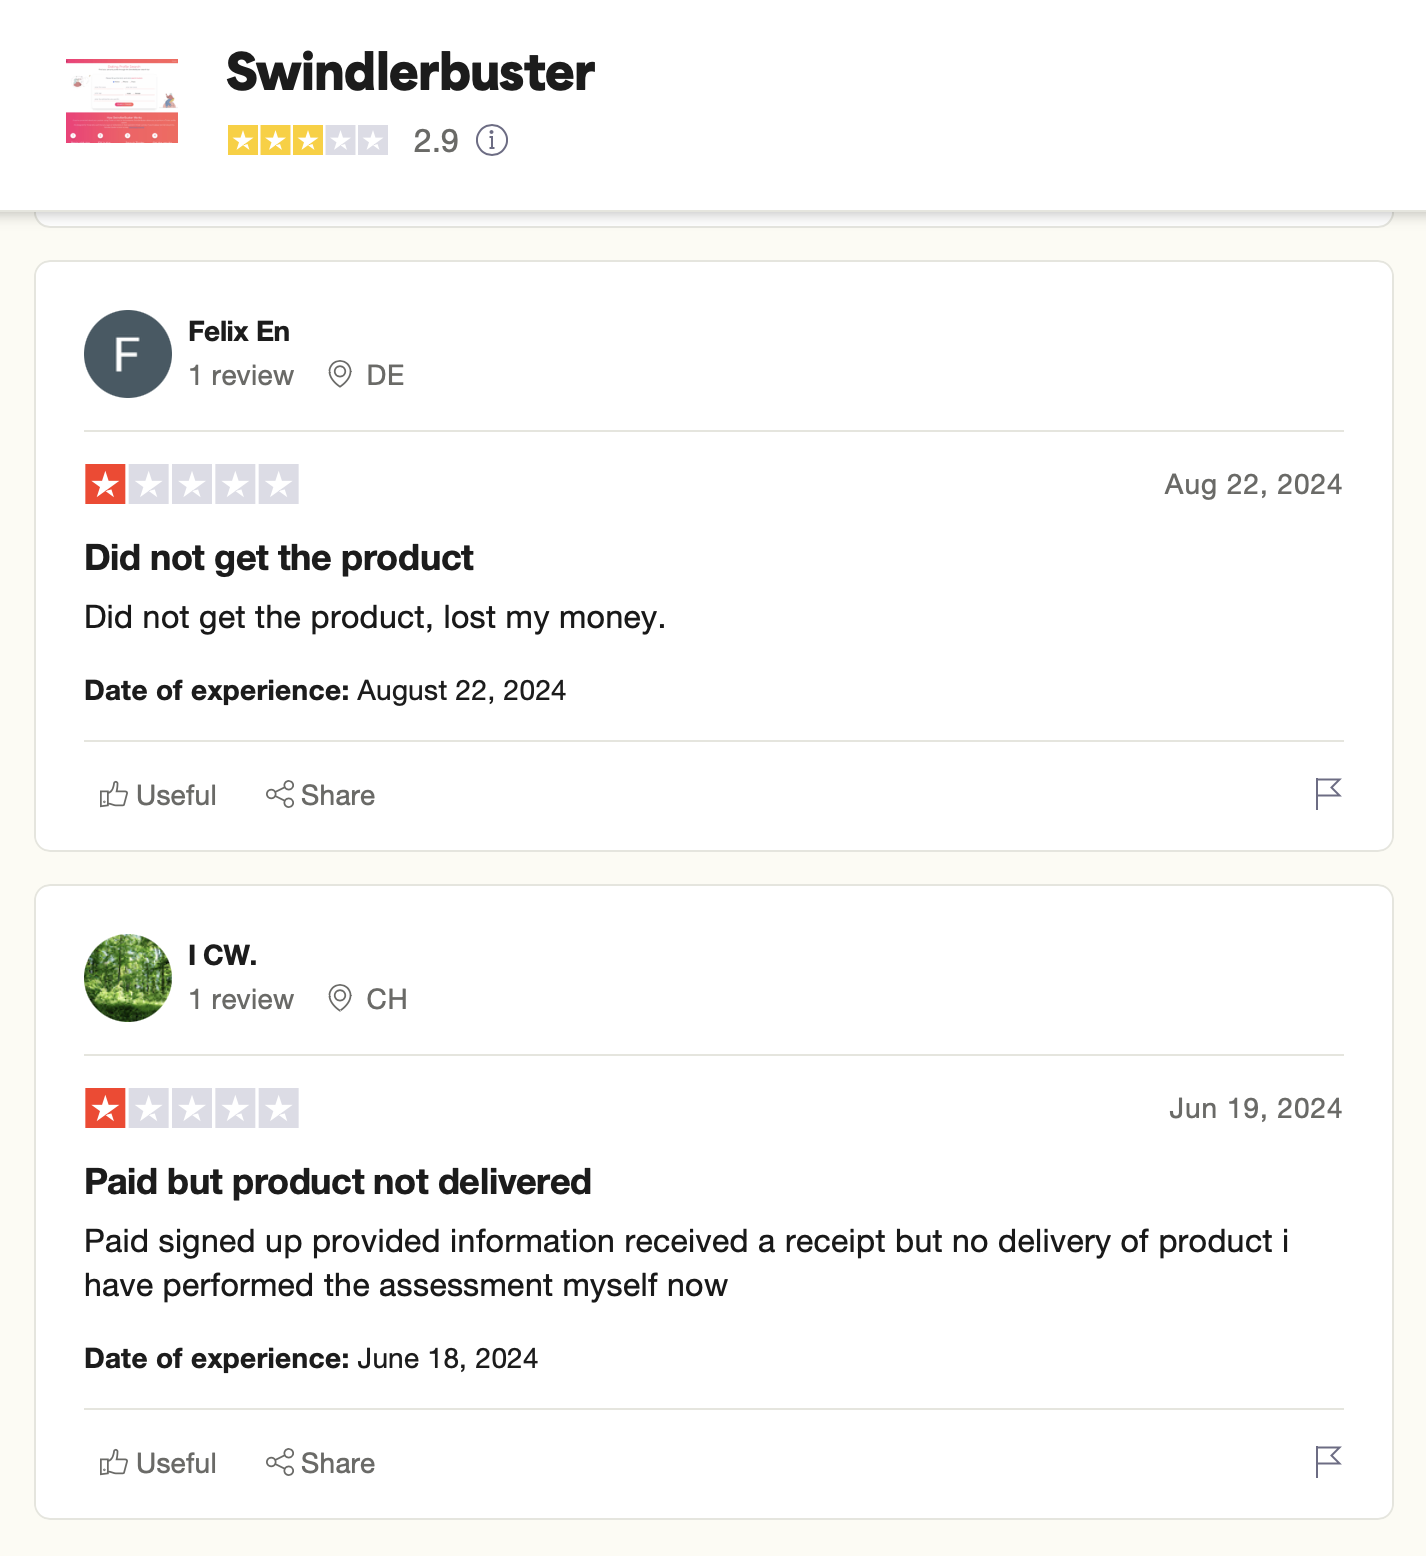The height and width of the screenshot is (1556, 1426).
Task: Flag Felix En's review for reporting
Action: (1329, 793)
